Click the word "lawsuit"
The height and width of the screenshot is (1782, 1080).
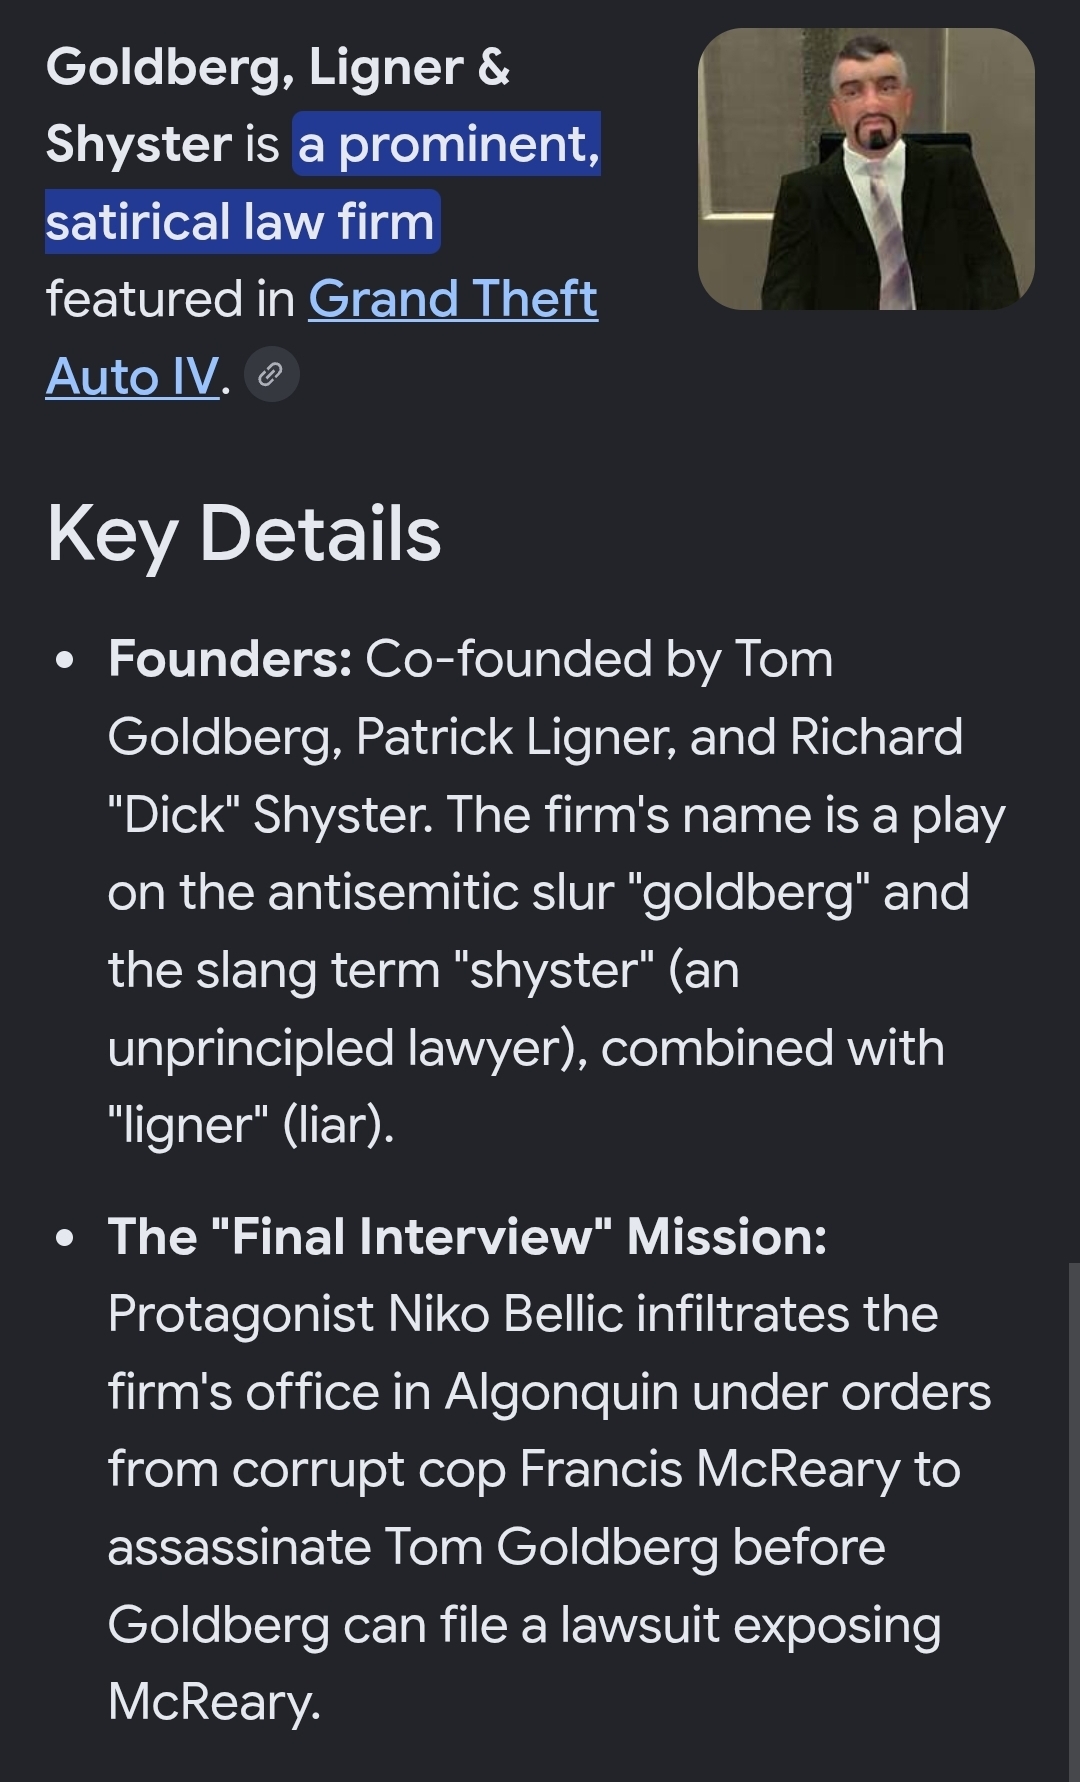[640, 1624]
